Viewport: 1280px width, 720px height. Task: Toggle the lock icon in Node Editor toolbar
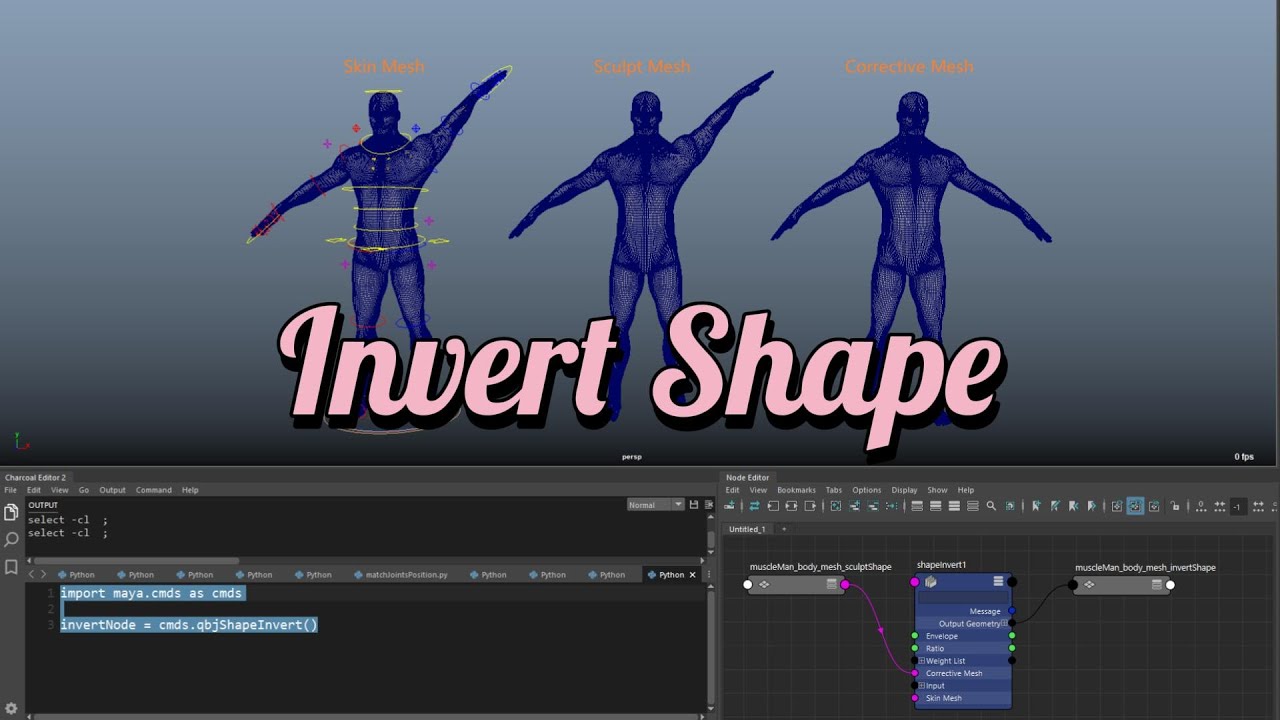coord(1175,506)
